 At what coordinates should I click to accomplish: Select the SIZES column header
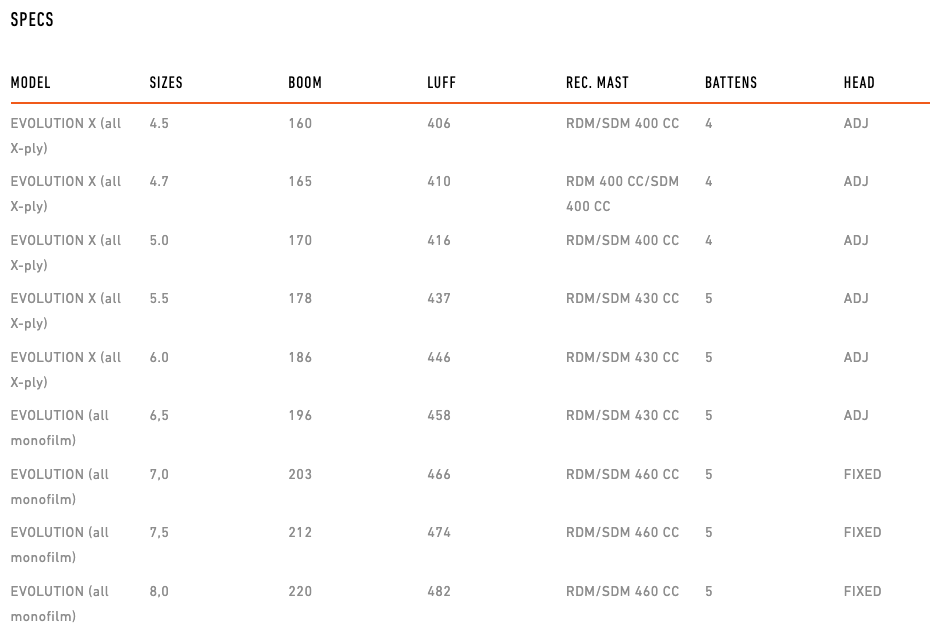coord(166,82)
